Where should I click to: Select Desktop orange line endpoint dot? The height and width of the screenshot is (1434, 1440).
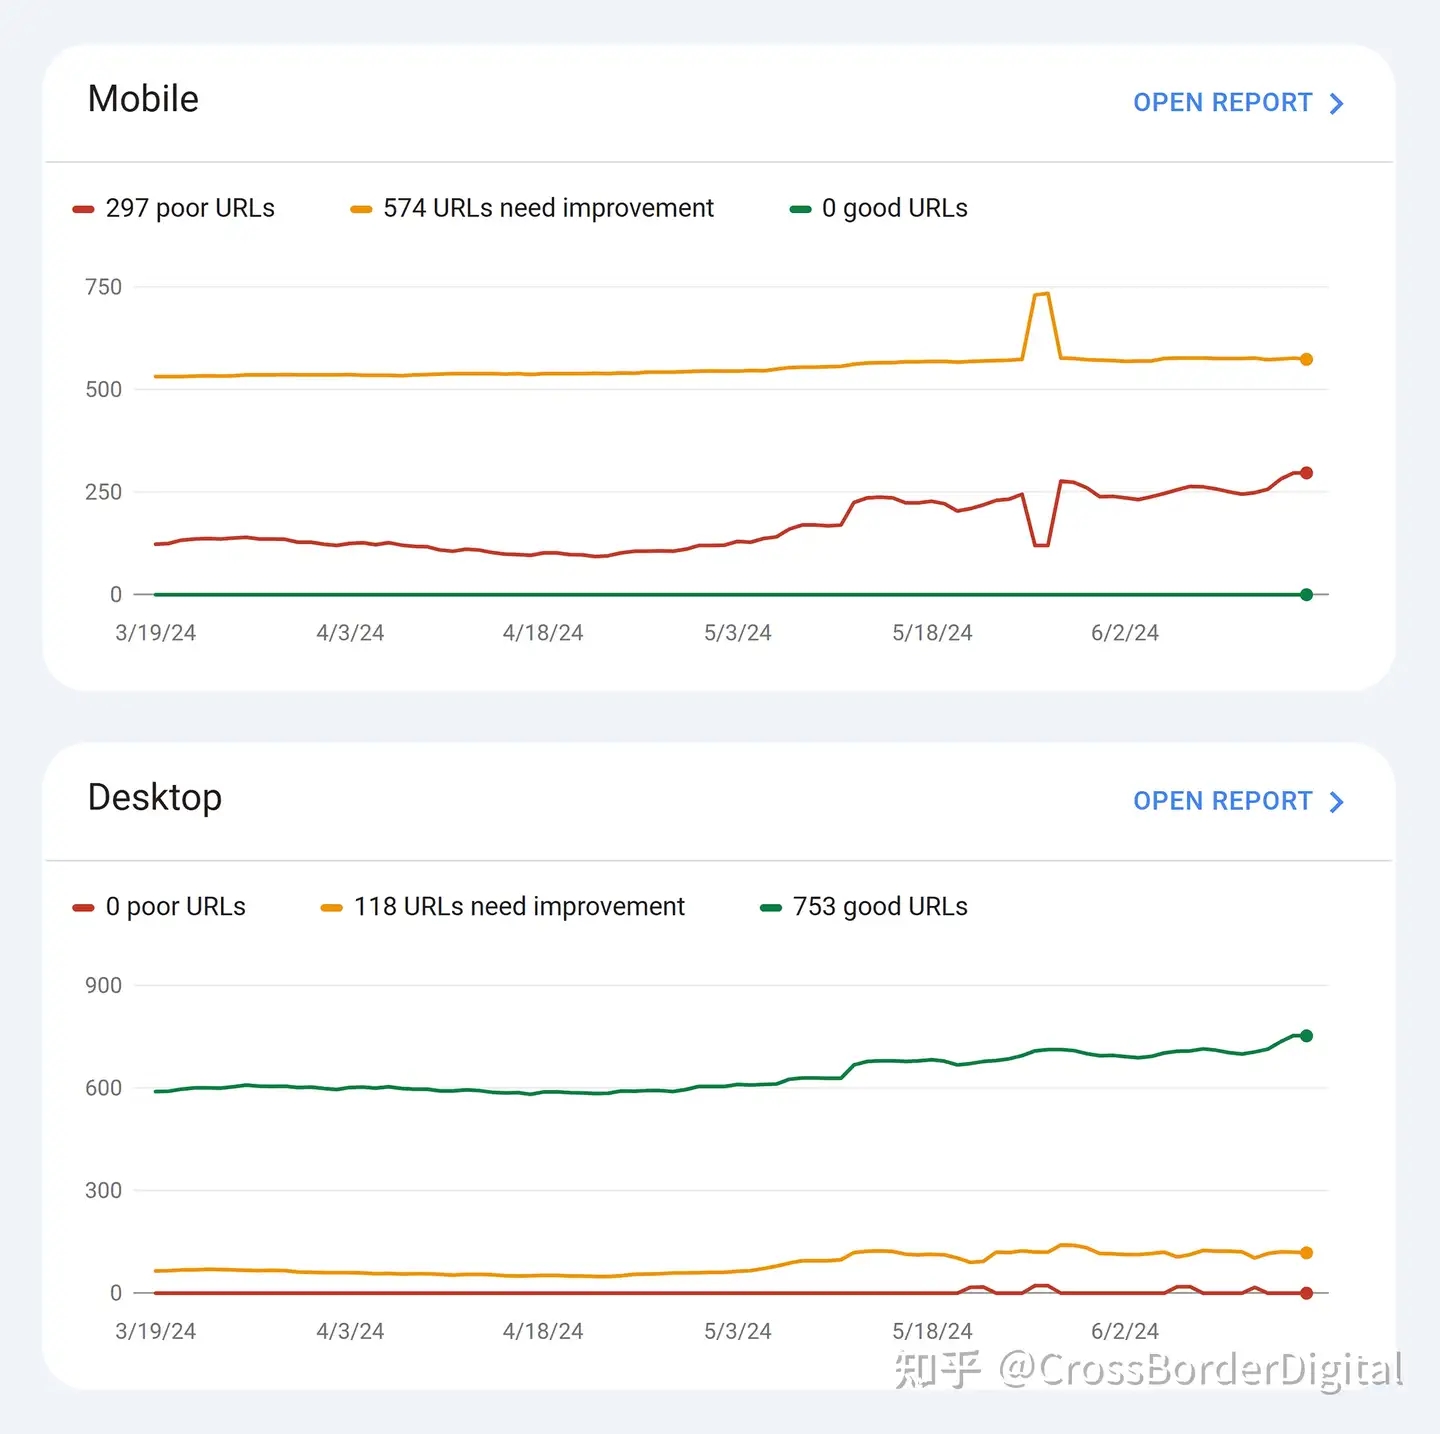coord(1306,1253)
